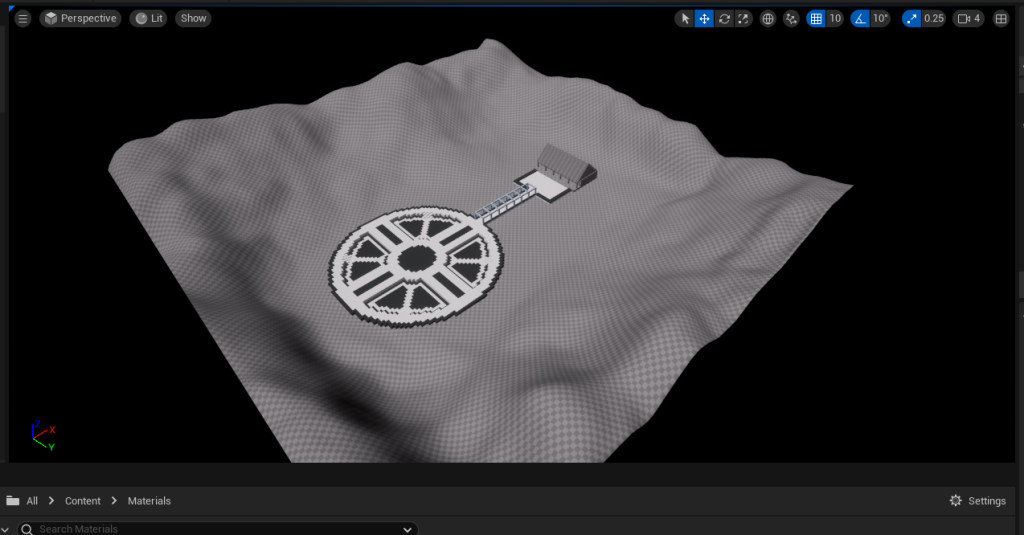Open the Perspective view mode menu

80,18
